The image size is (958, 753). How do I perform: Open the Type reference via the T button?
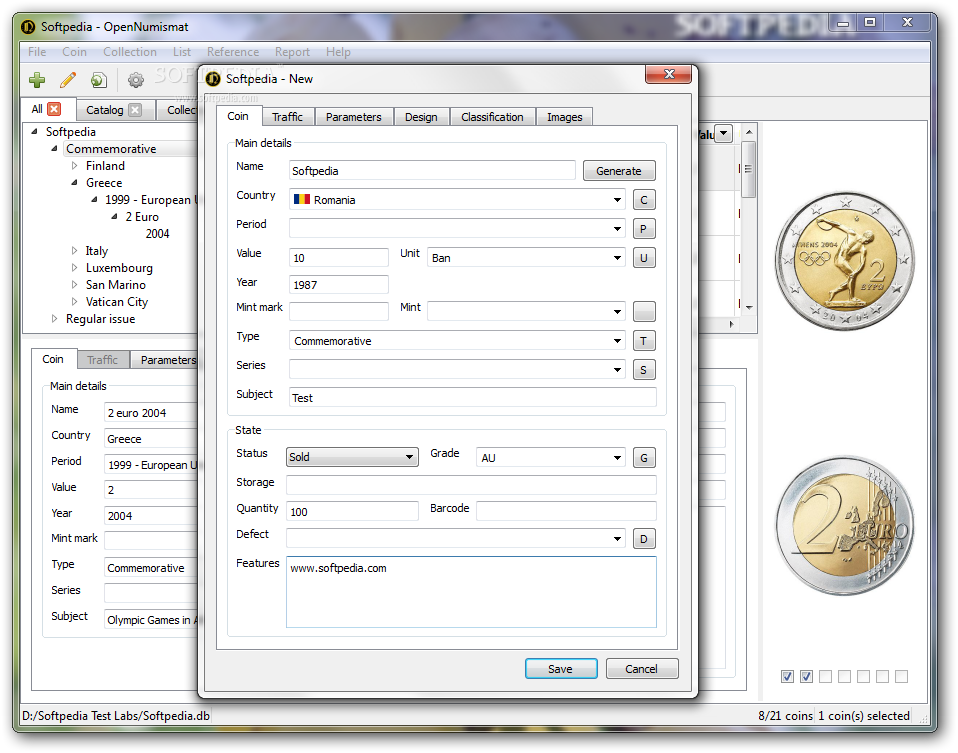643,340
